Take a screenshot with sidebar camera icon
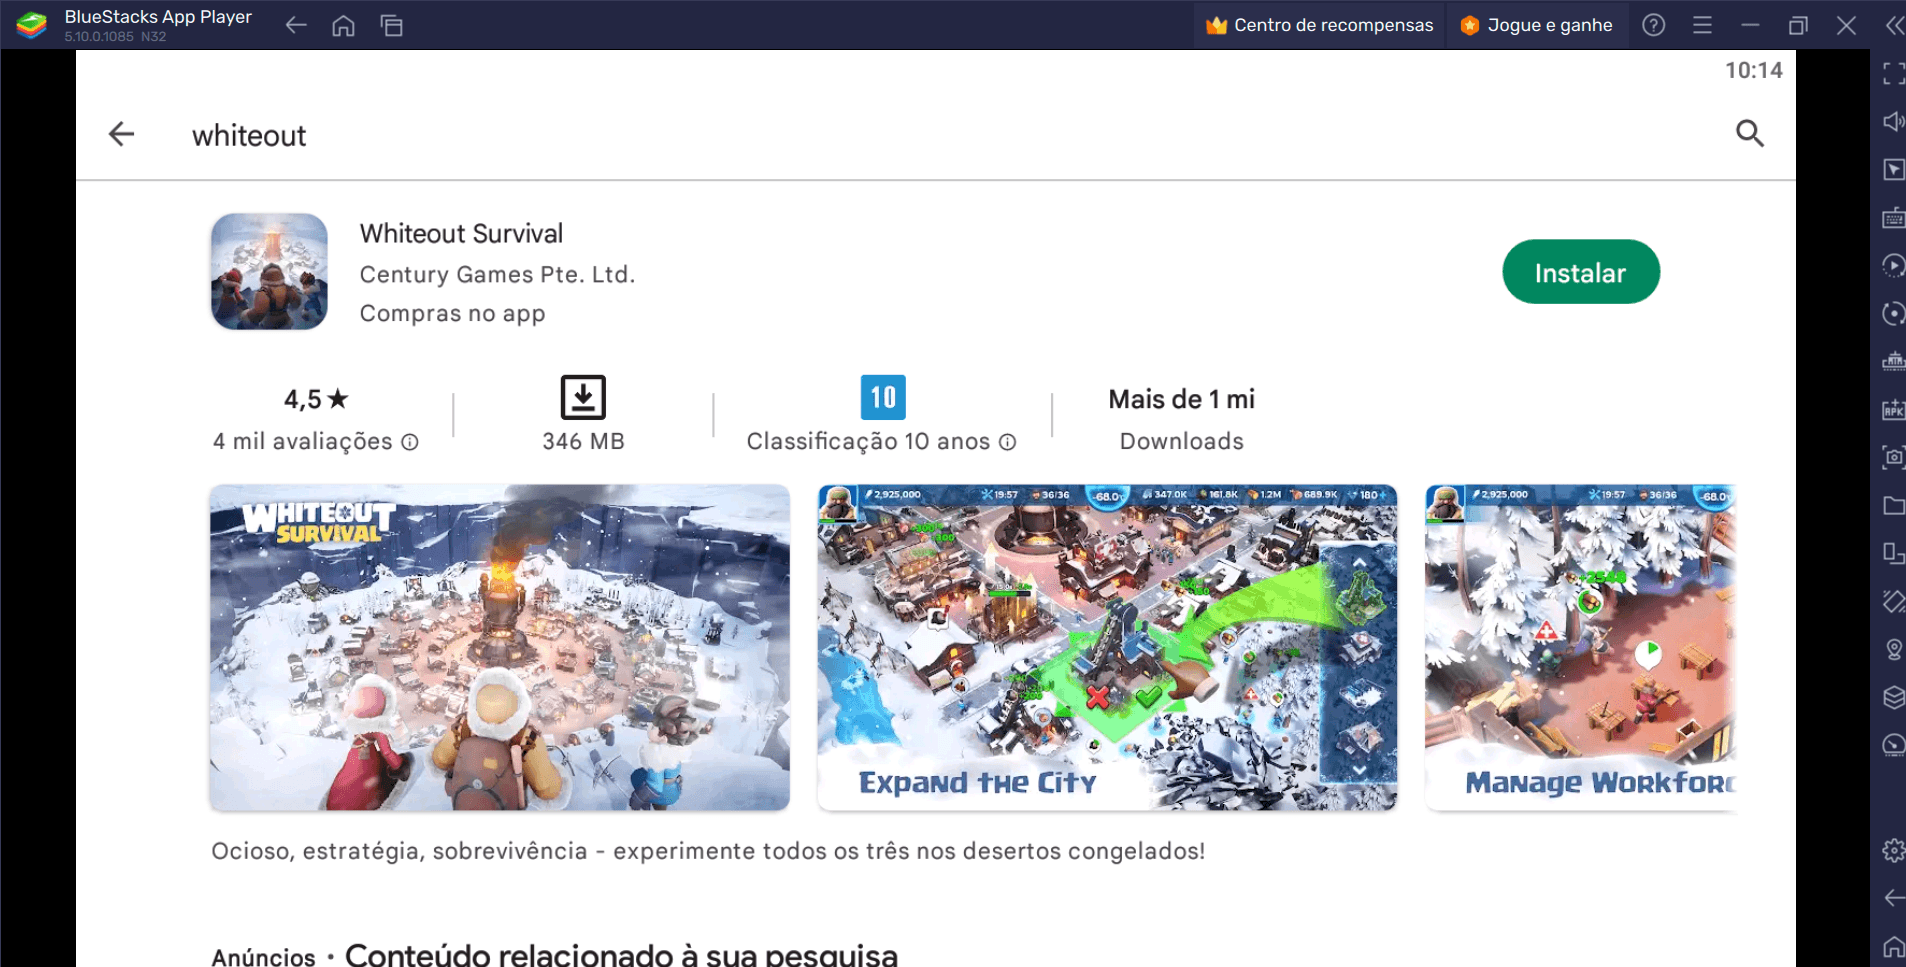This screenshot has width=1906, height=967. coord(1893,457)
